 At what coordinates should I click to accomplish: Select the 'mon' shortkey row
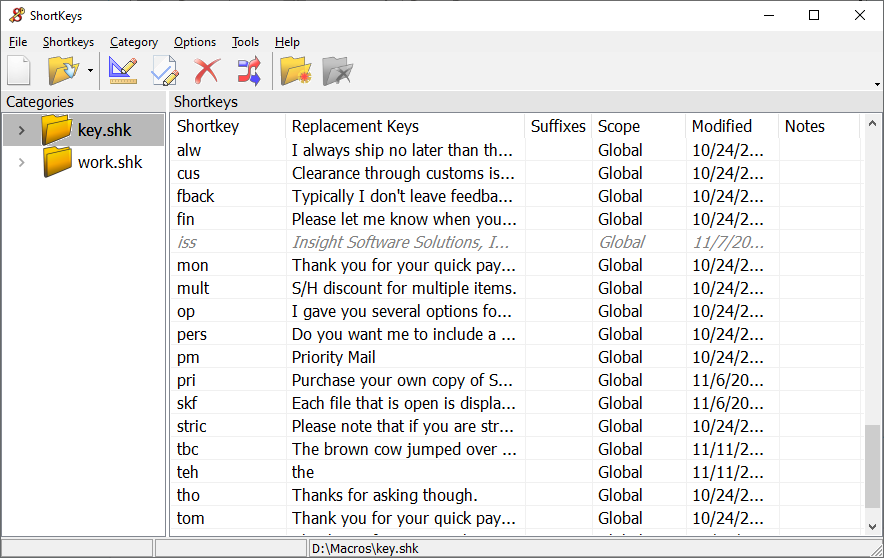[x=516, y=265]
